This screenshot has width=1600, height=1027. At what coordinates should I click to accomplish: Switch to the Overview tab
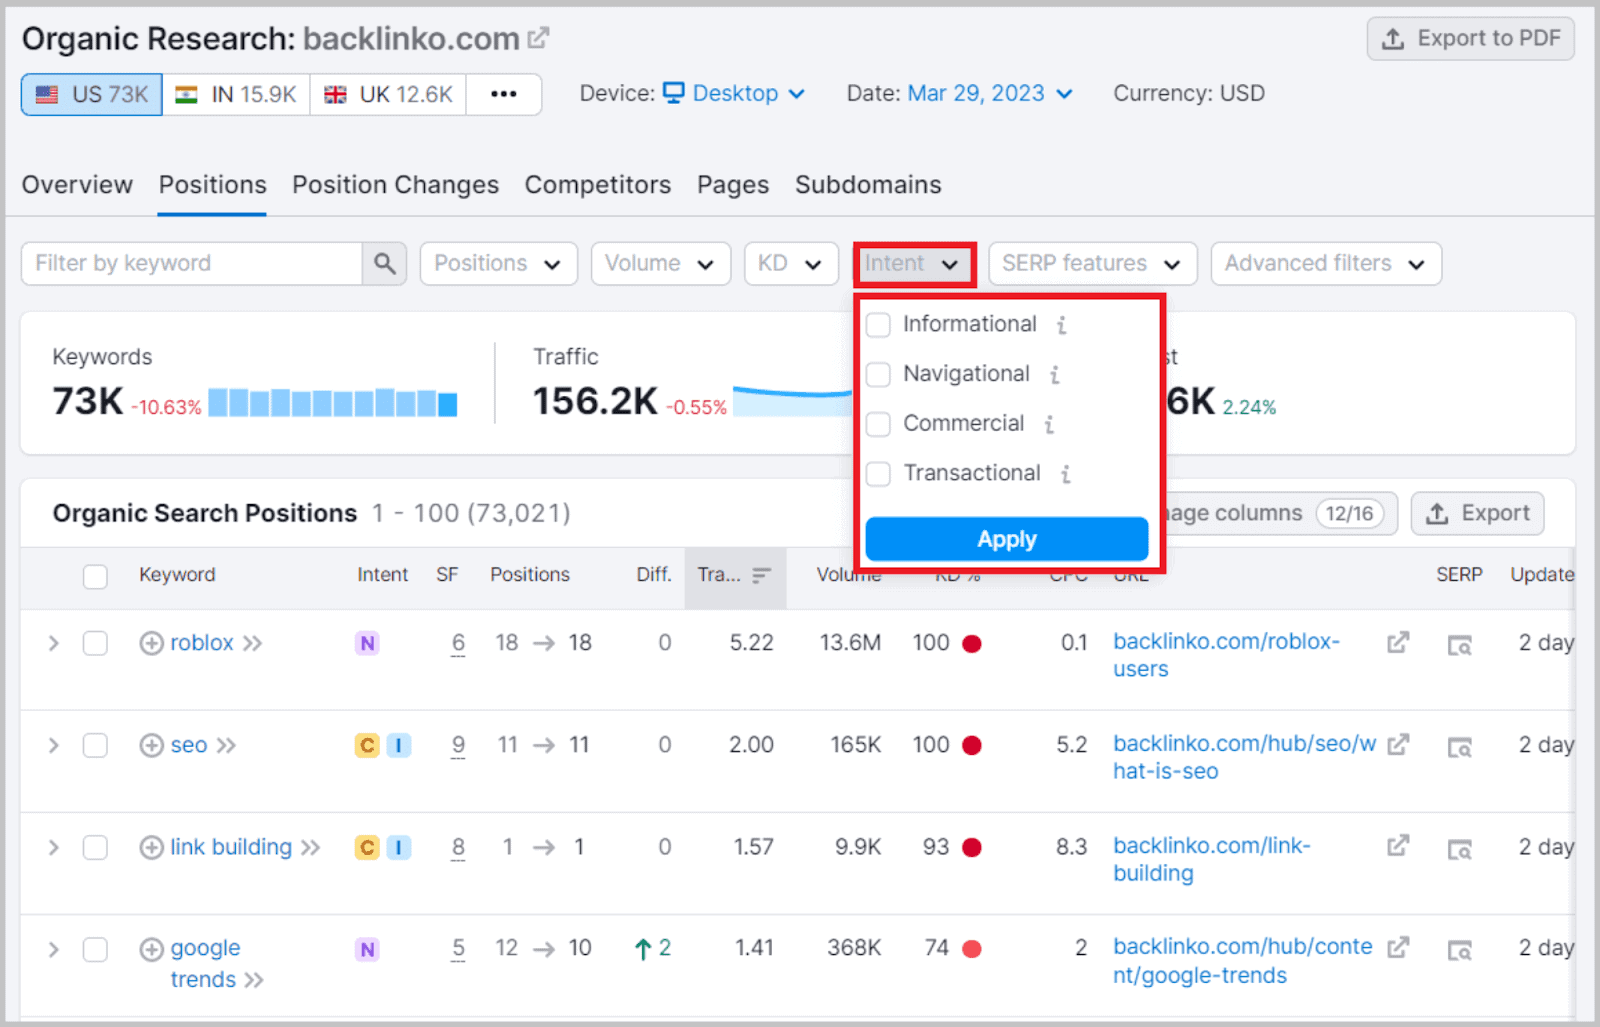click(77, 185)
